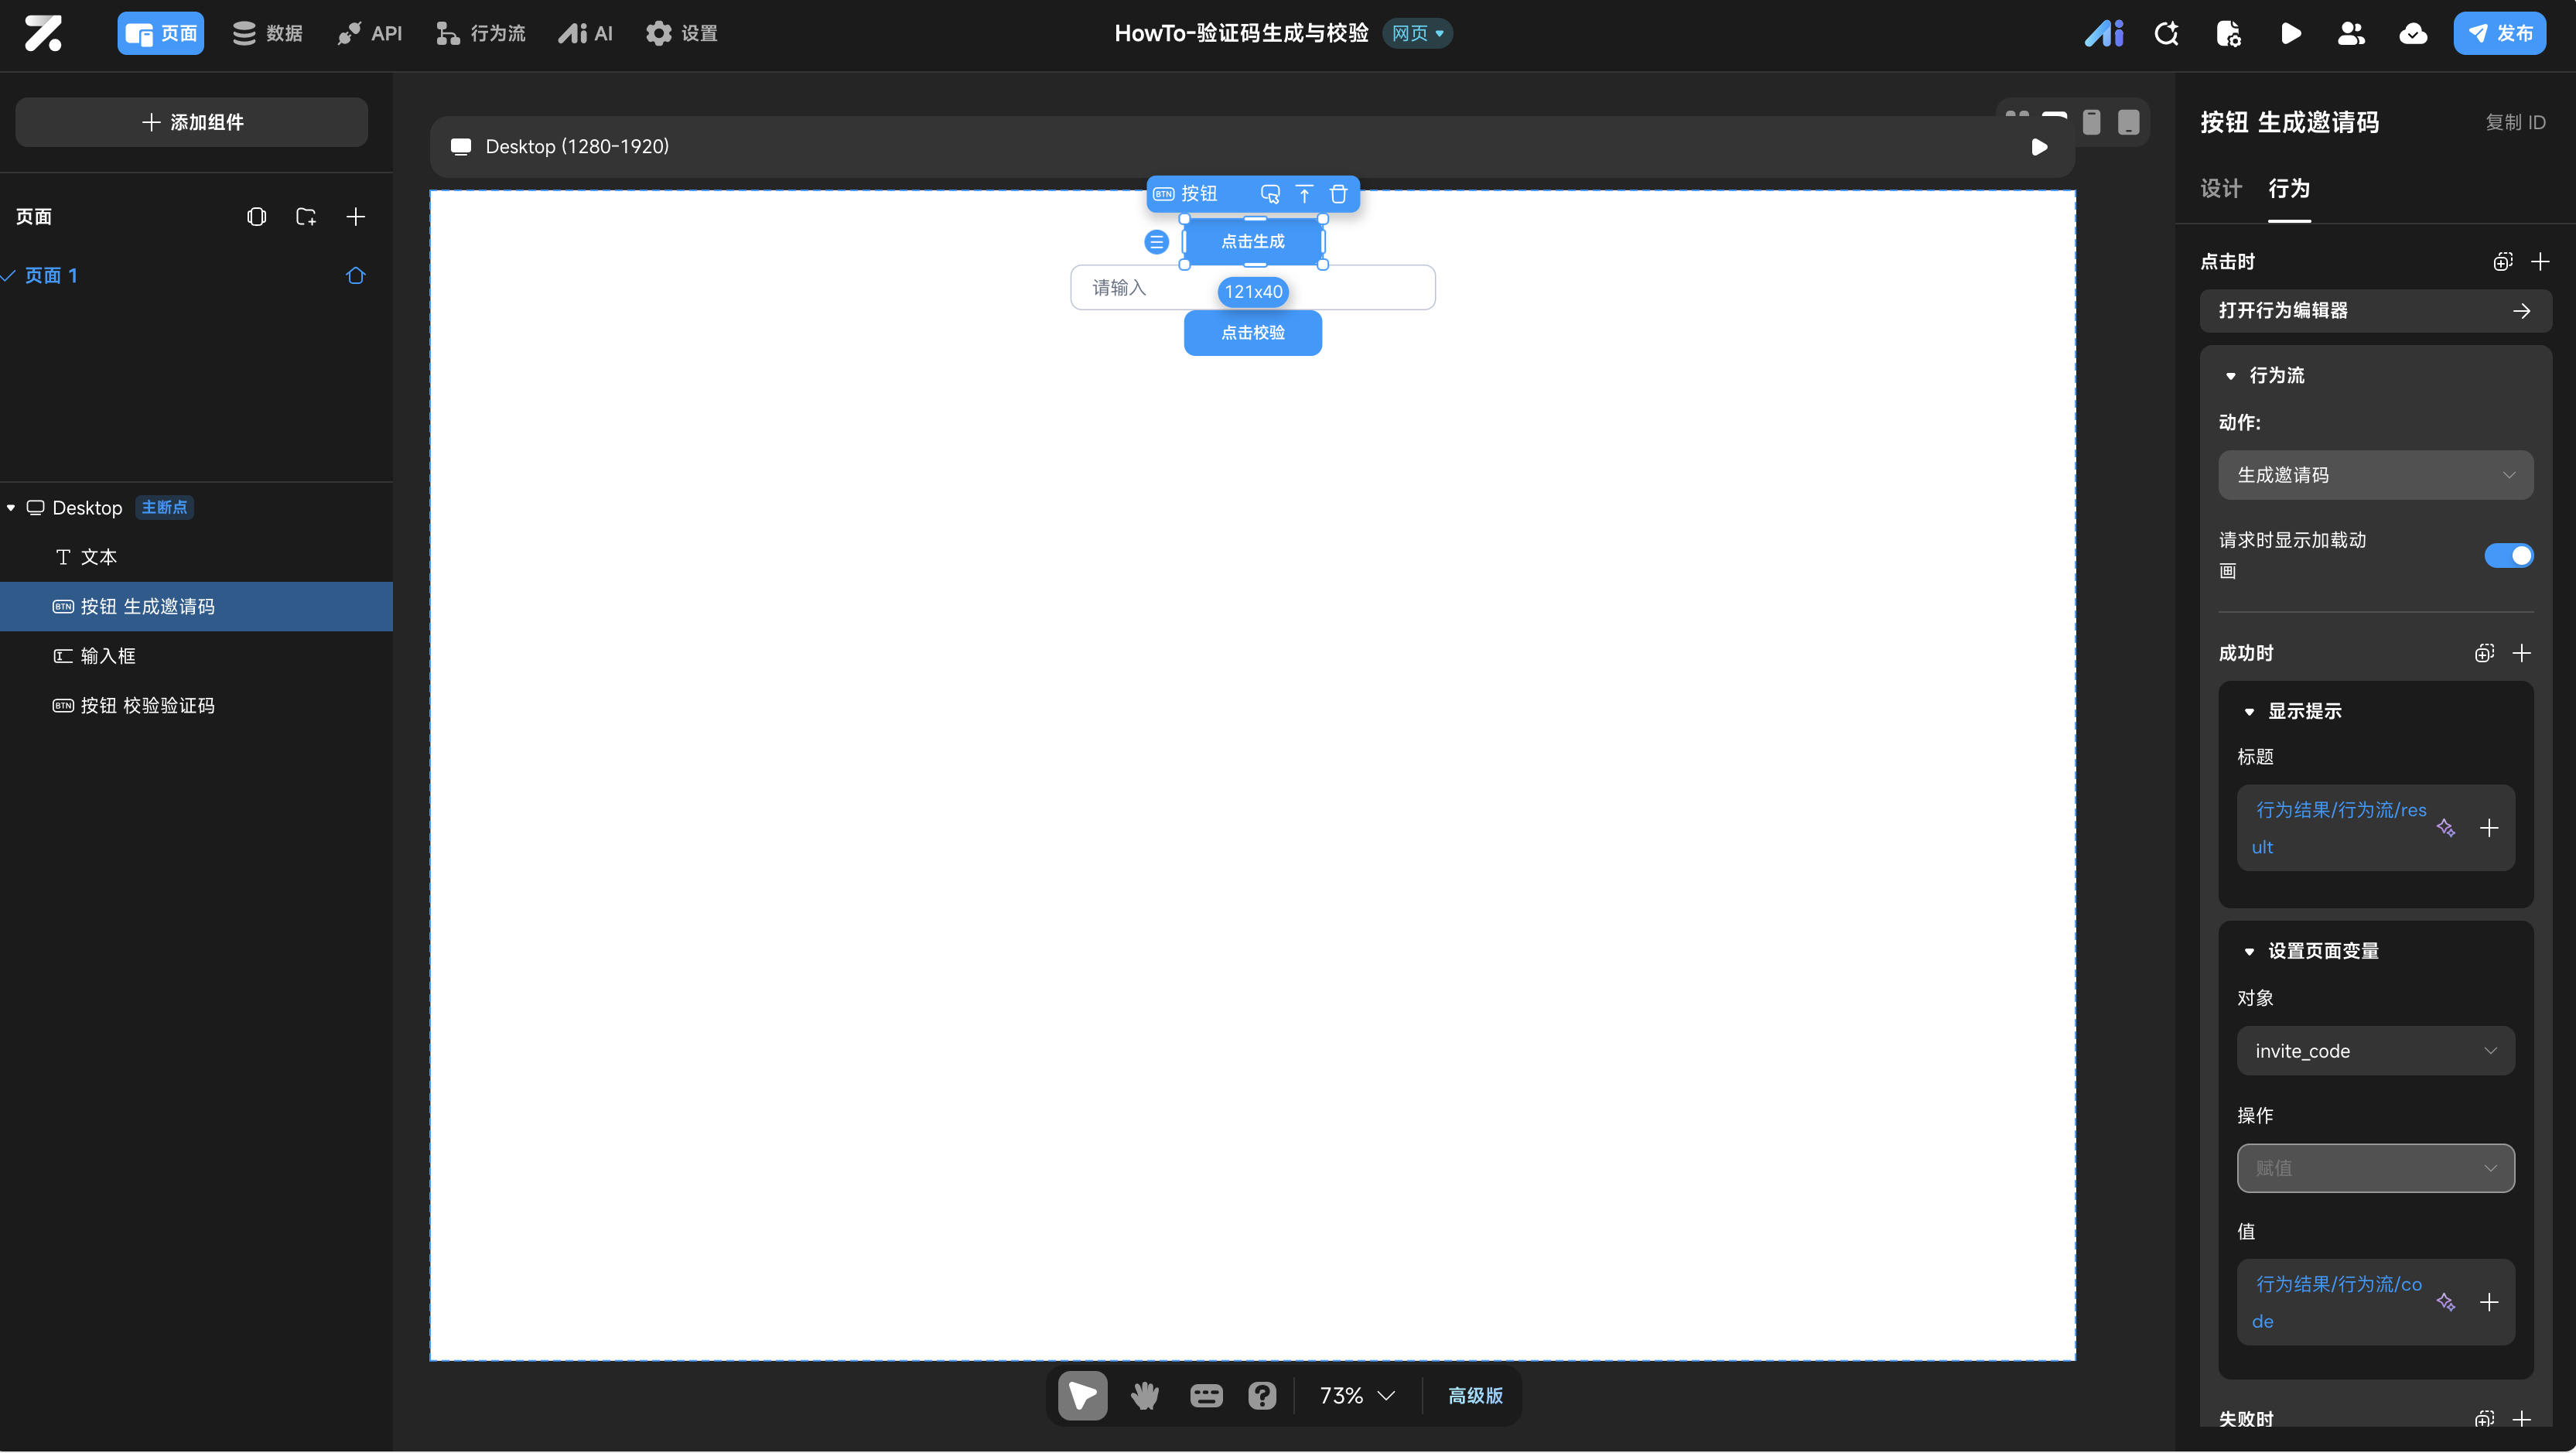Click the help question mark icon
Viewport: 2576px width, 1453px height.
tap(1262, 1395)
